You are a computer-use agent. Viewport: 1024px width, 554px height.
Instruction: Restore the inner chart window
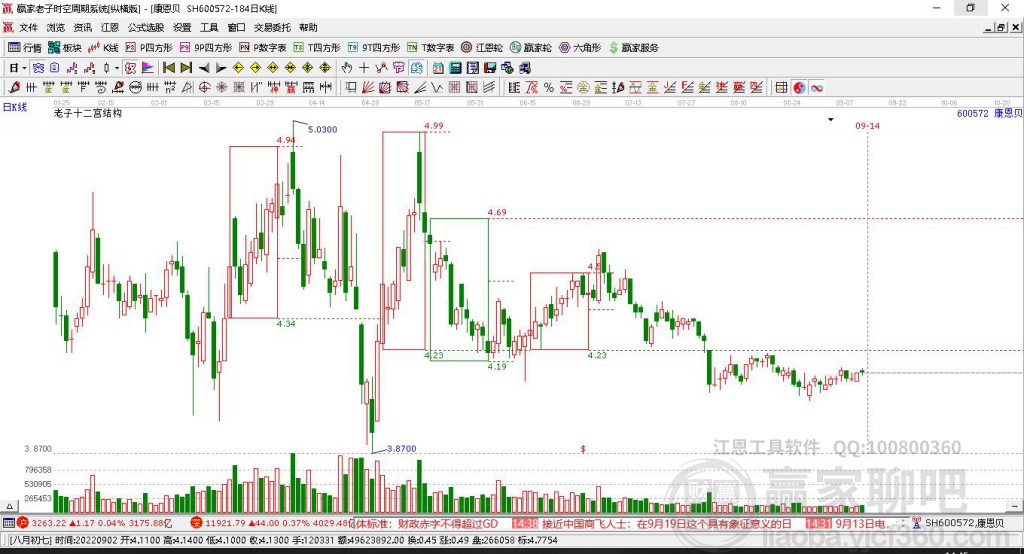(1001, 27)
